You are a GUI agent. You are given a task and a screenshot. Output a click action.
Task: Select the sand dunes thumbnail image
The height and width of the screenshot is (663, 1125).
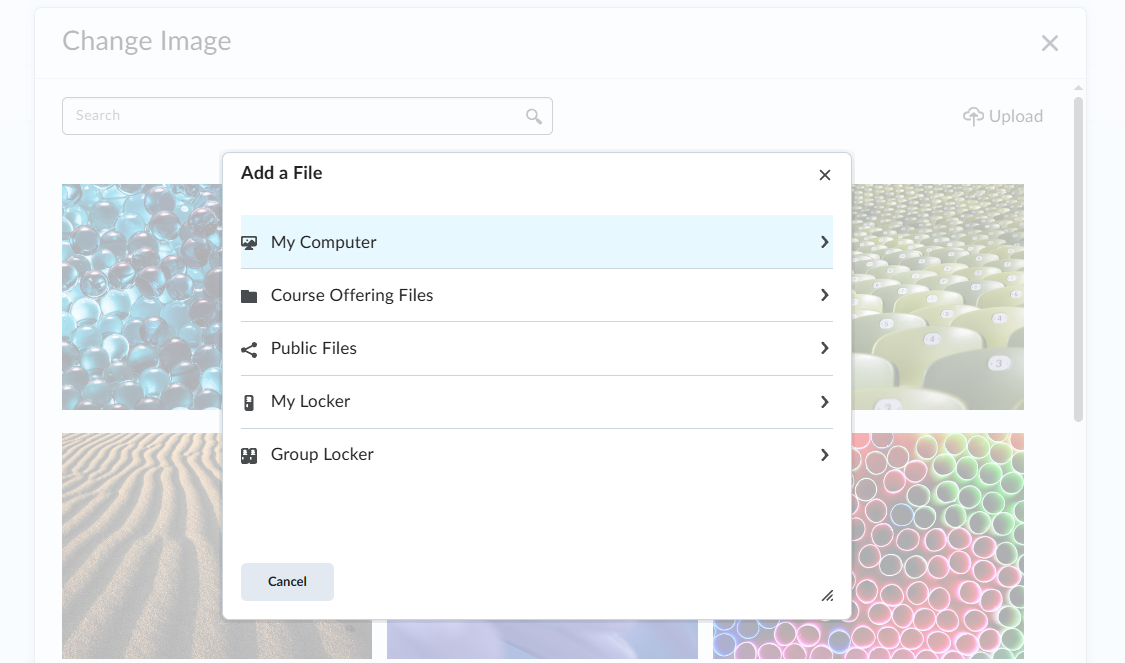[142, 545]
